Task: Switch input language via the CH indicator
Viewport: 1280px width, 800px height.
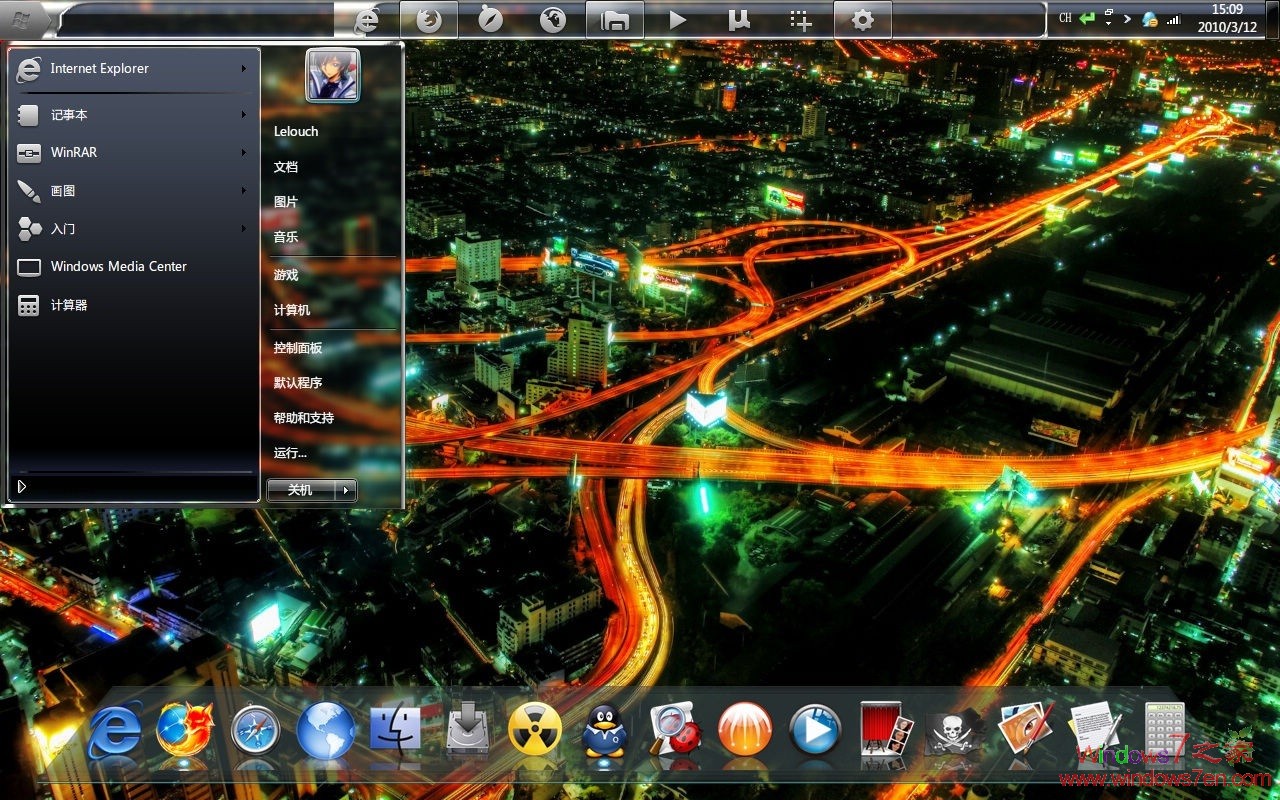Action: point(1064,16)
